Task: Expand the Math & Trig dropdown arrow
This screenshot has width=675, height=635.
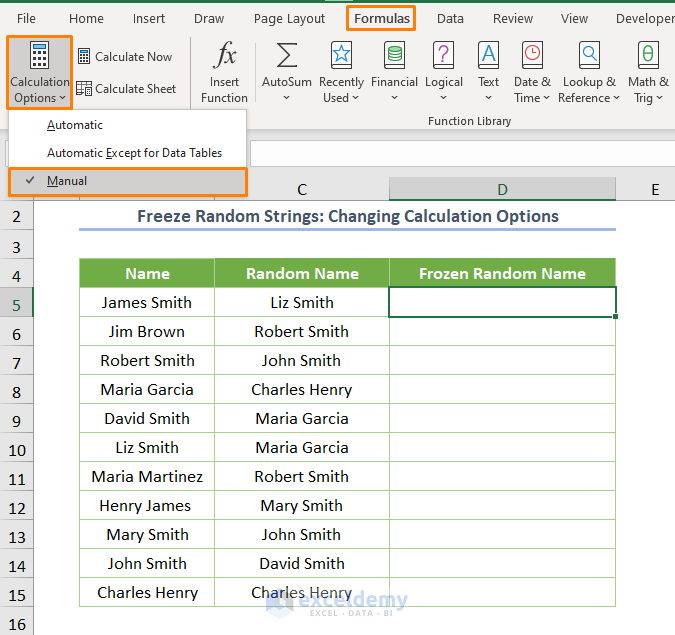Action: [x=659, y=98]
